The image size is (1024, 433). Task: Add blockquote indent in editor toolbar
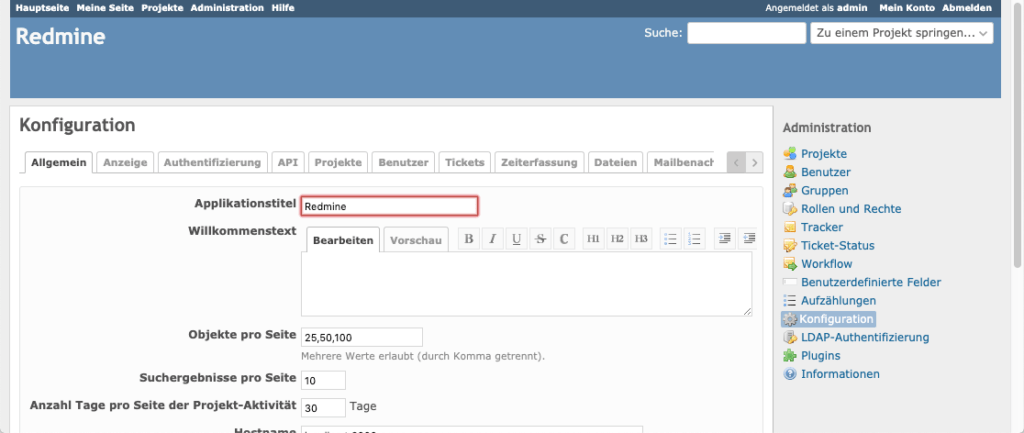click(x=724, y=239)
